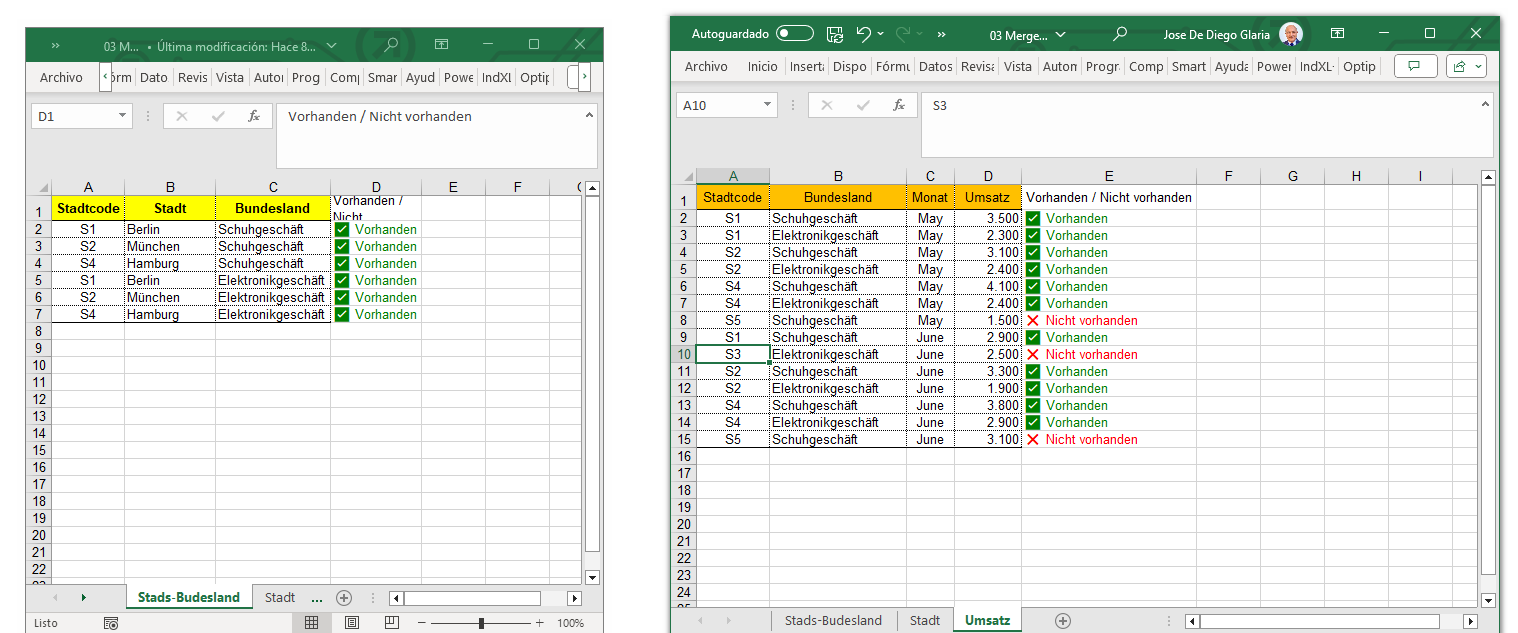Image resolution: width=1518 pixels, height=633 pixels.
Task: Open the Vista tab in right window
Action: [x=1017, y=66]
